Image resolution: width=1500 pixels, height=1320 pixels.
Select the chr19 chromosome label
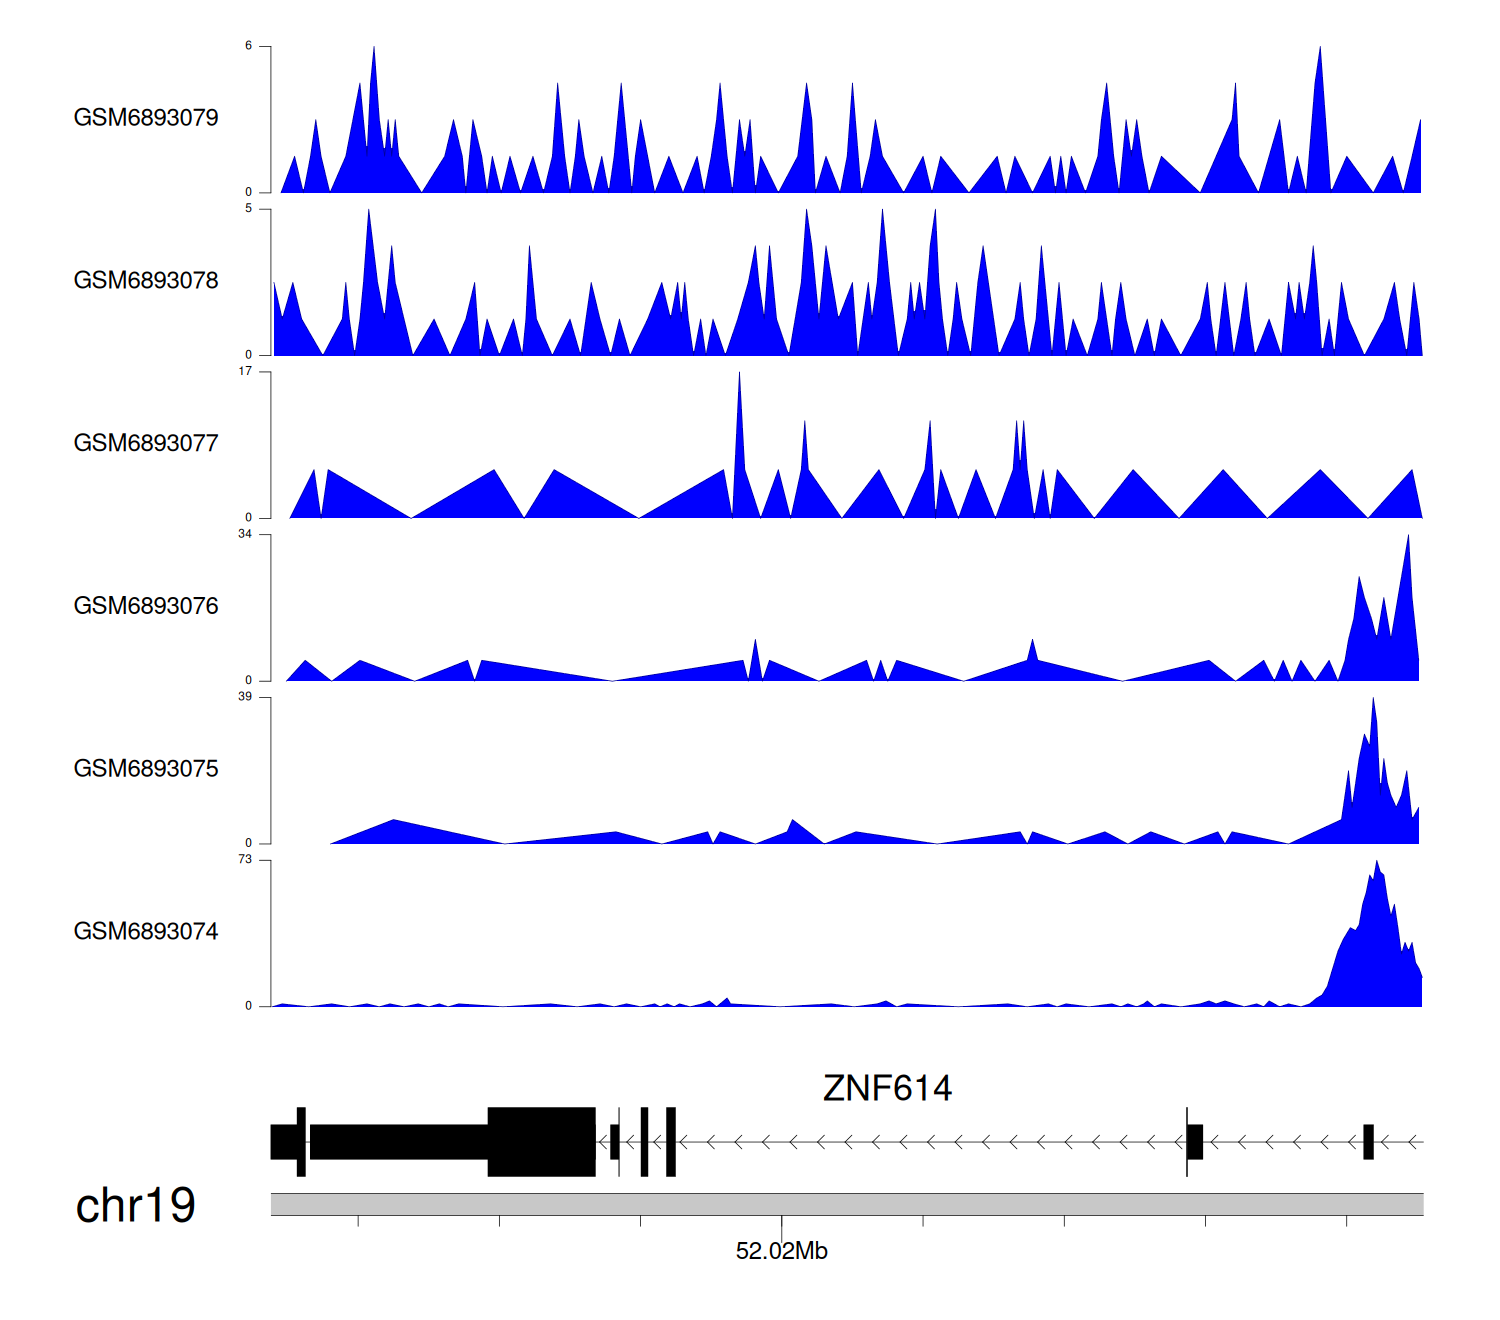[x=135, y=1205]
